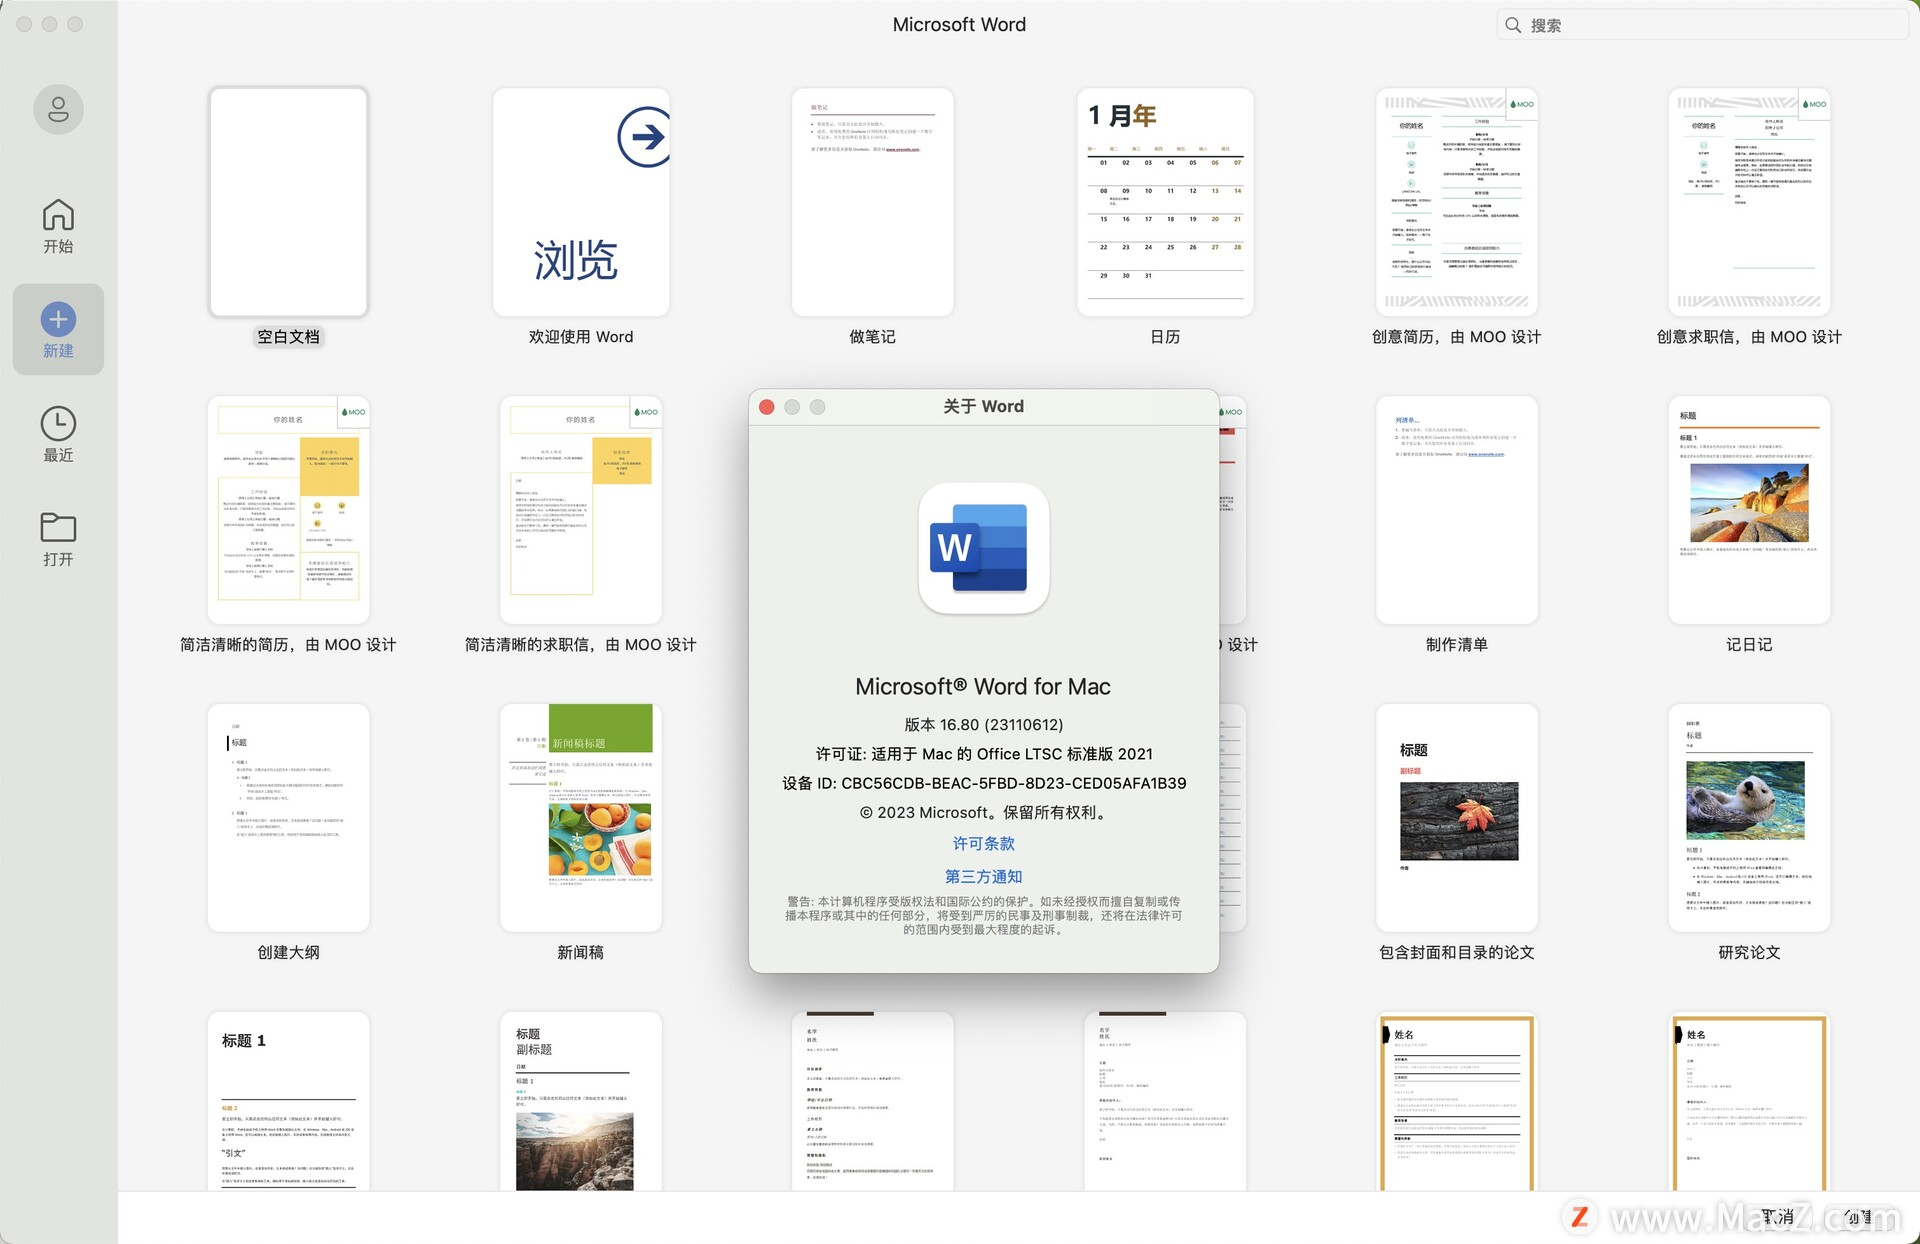This screenshot has width=1920, height=1244.
Task: Click the 搜索 search input field
Action: (x=1703, y=25)
